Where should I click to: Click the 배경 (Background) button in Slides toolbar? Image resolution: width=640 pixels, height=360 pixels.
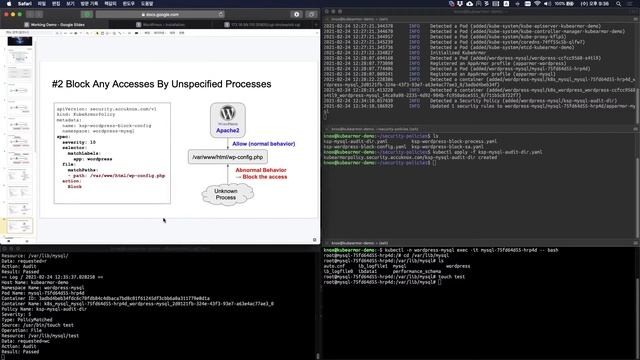tap(147, 33)
